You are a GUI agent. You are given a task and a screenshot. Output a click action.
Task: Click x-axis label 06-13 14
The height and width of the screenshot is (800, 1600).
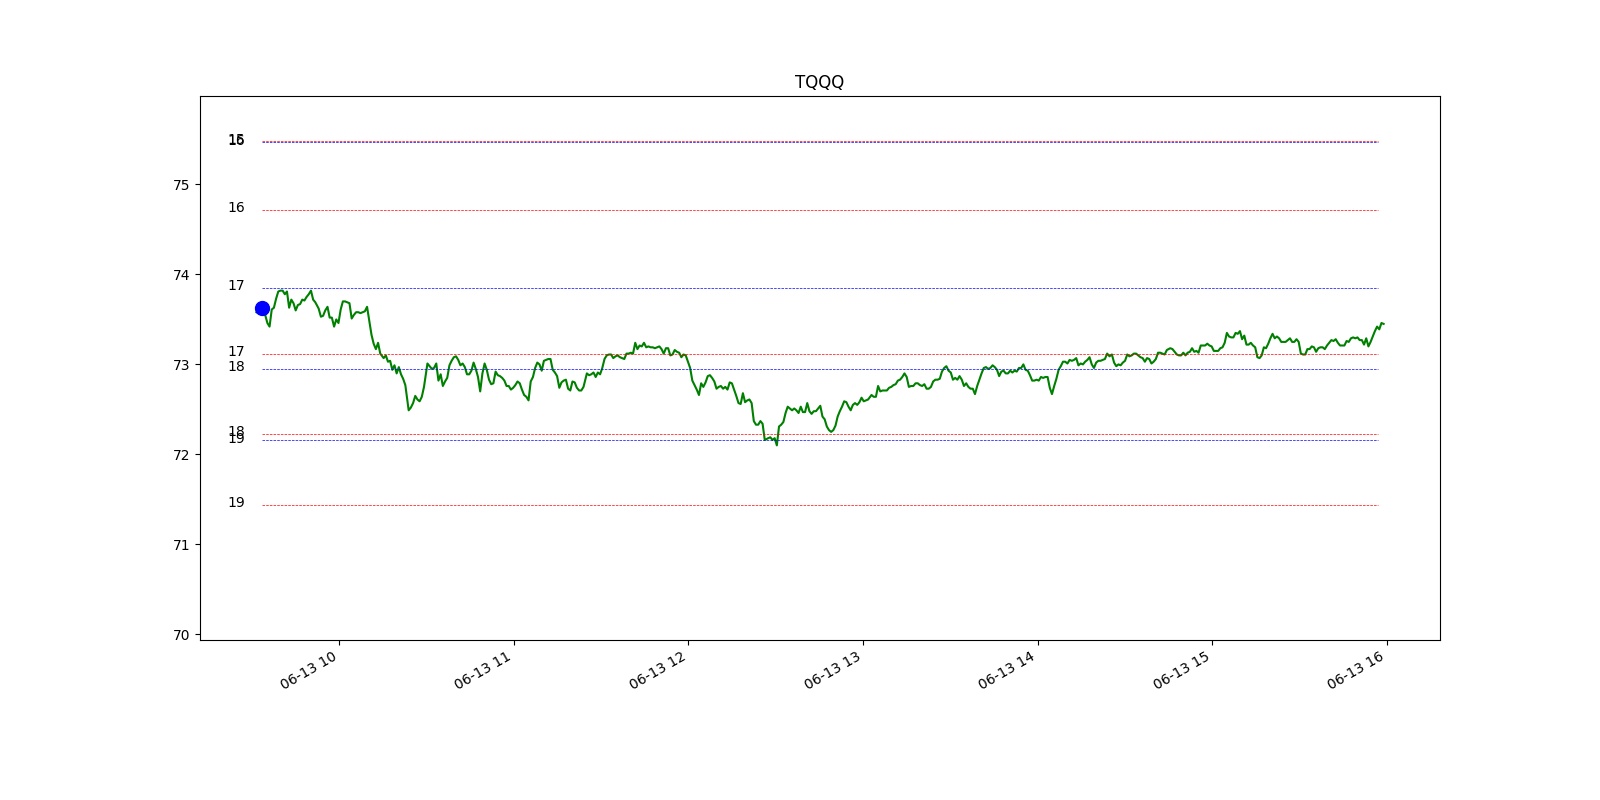(x=1007, y=669)
